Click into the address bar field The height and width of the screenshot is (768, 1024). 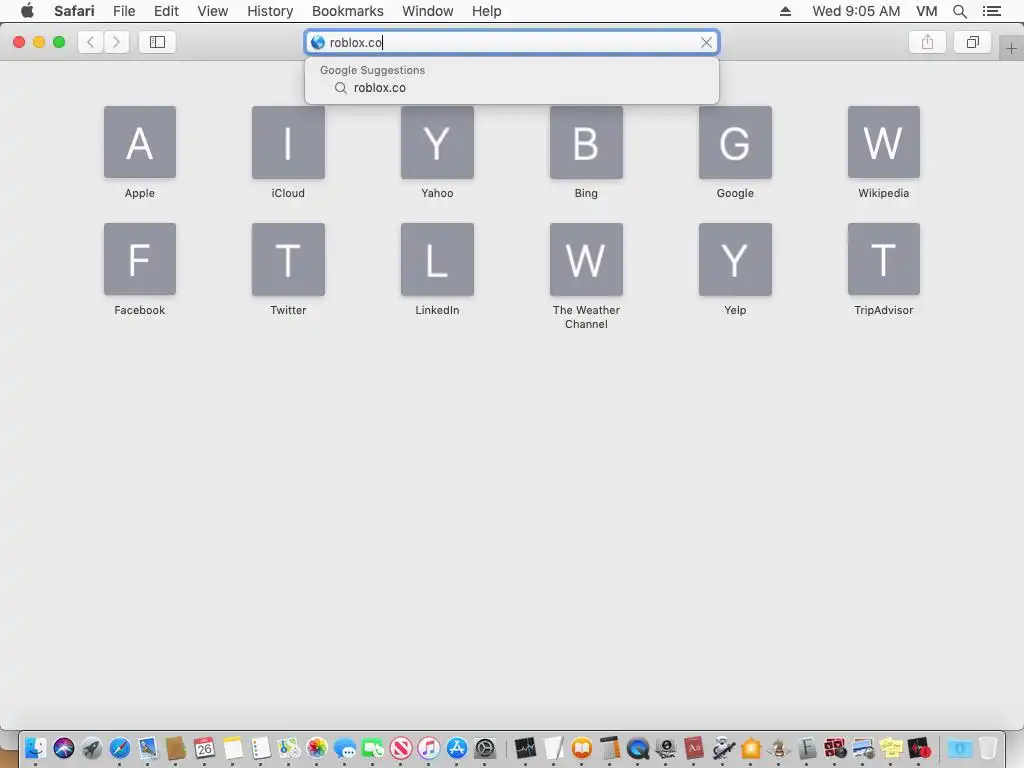pyautogui.click(x=512, y=42)
